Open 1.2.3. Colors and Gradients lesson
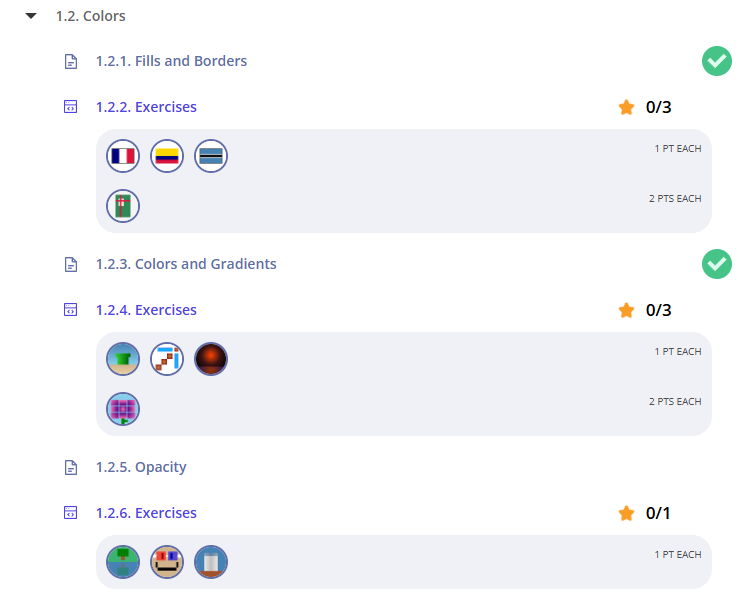This screenshot has height=595, width=741. [x=186, y=264]
